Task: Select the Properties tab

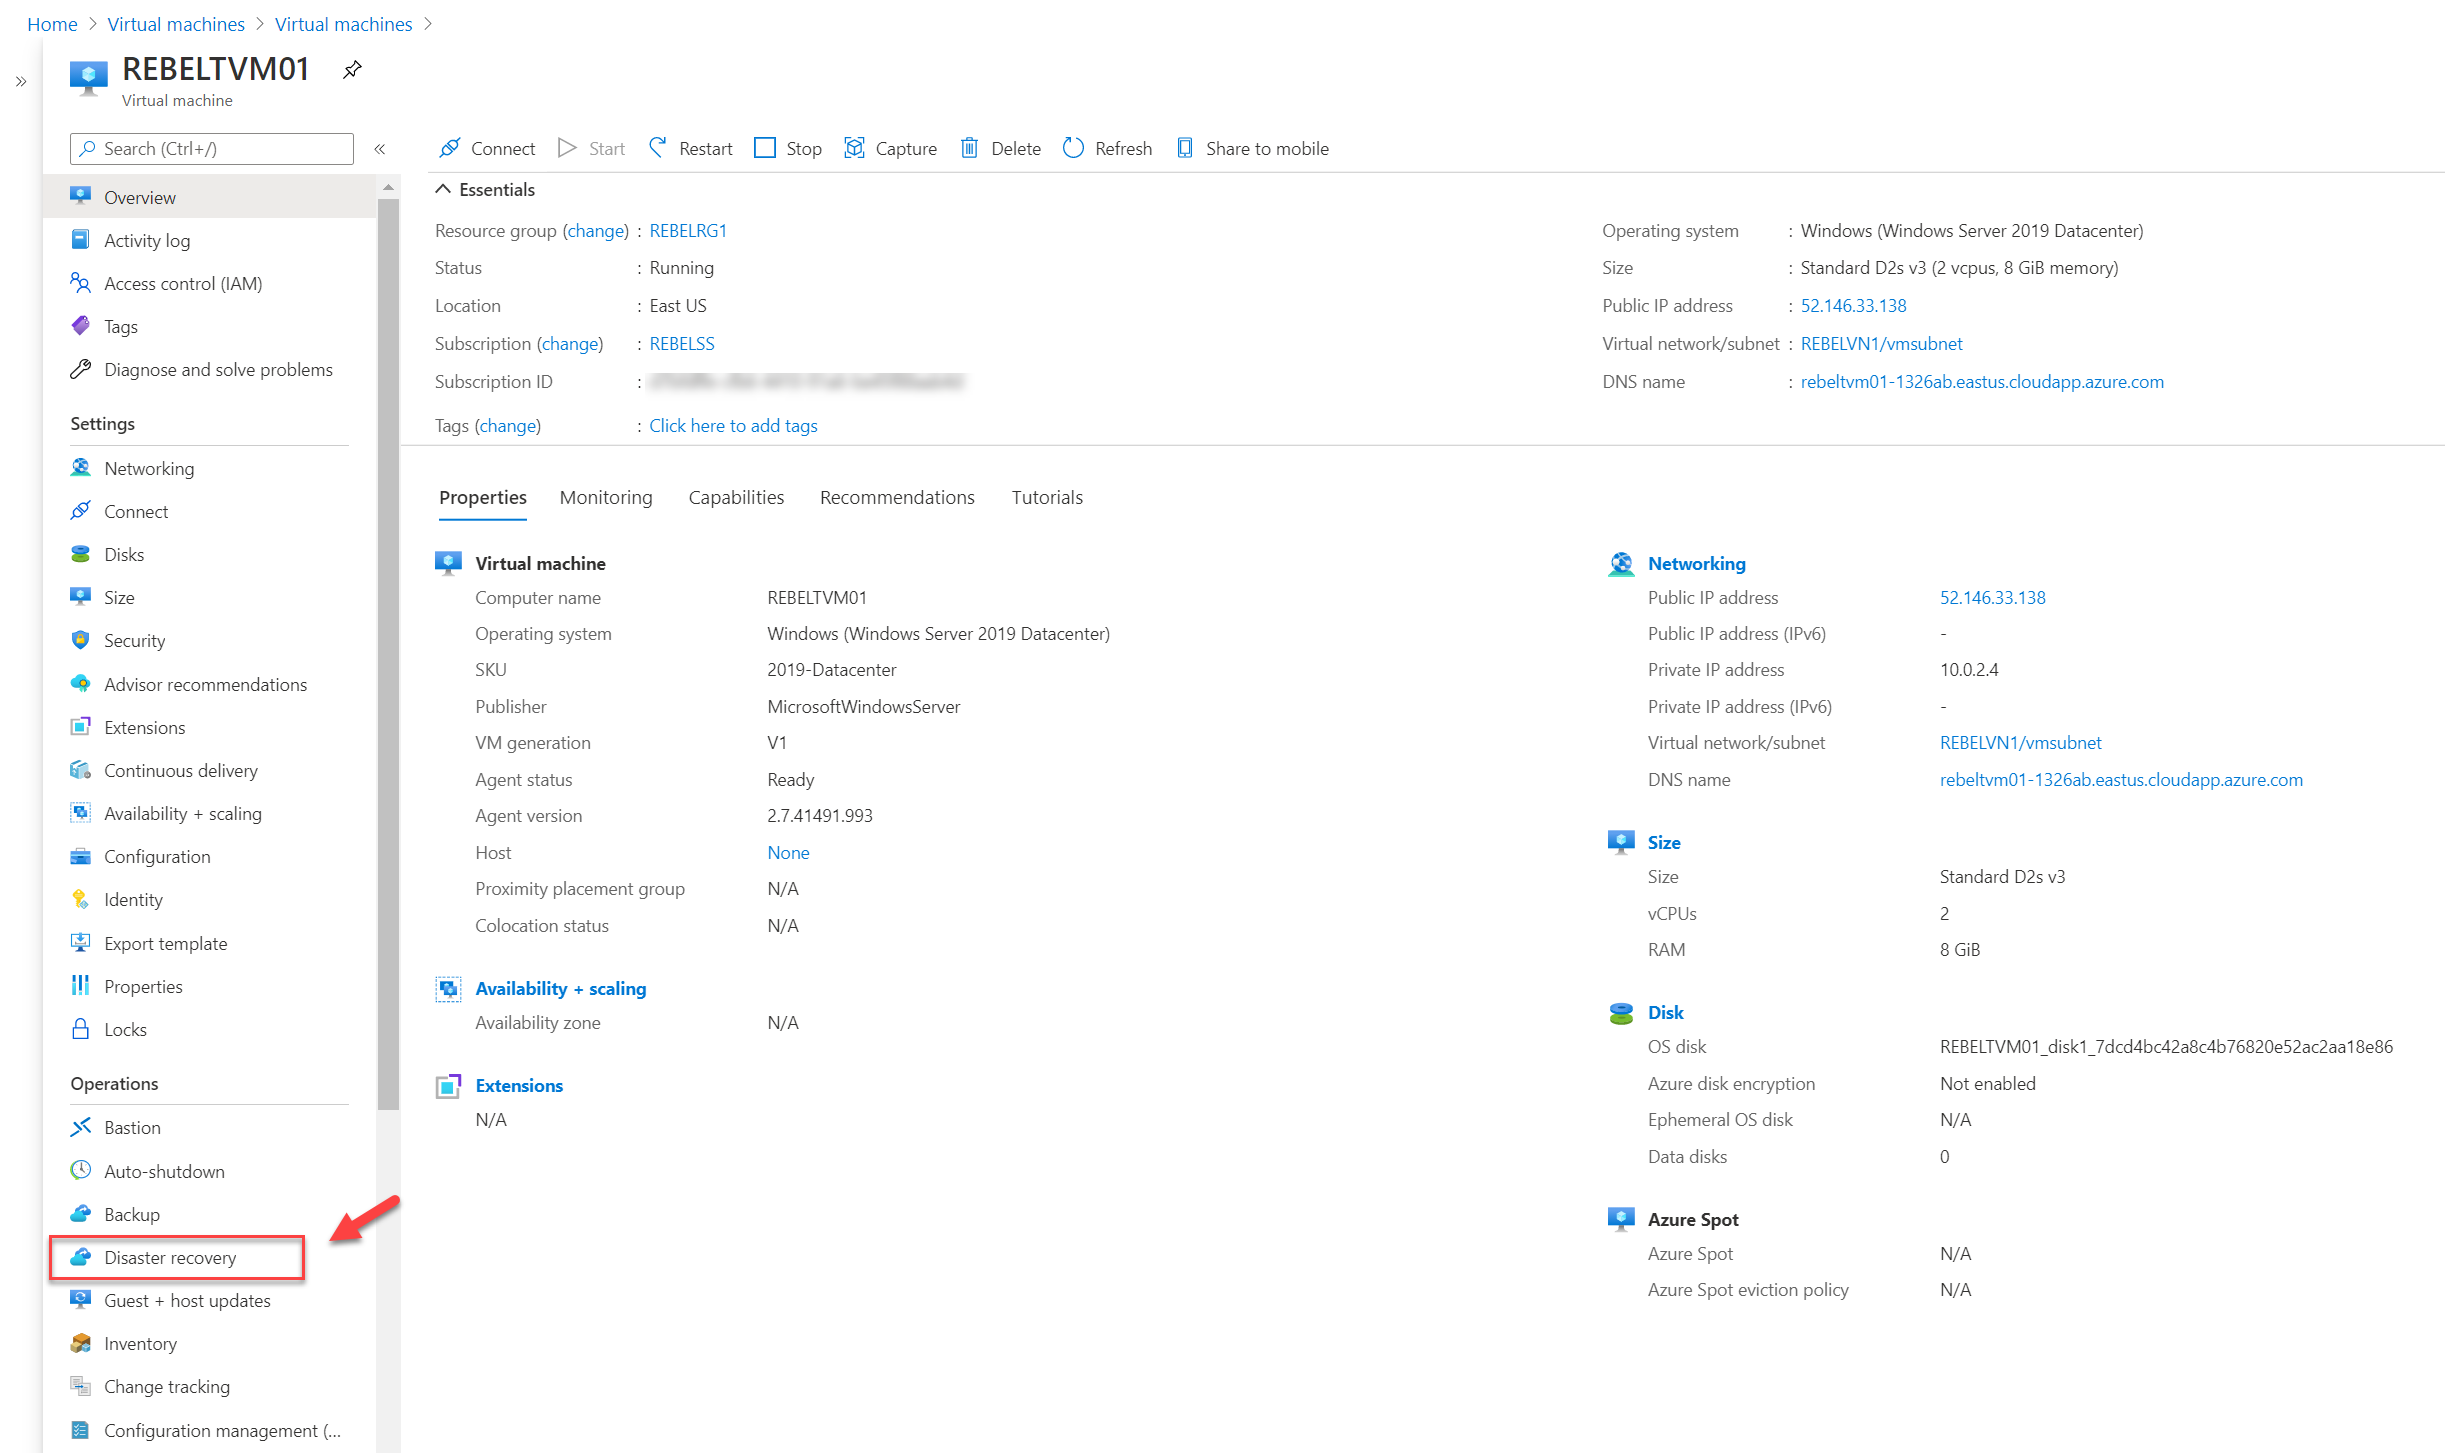Action: [x=482, y=497]
